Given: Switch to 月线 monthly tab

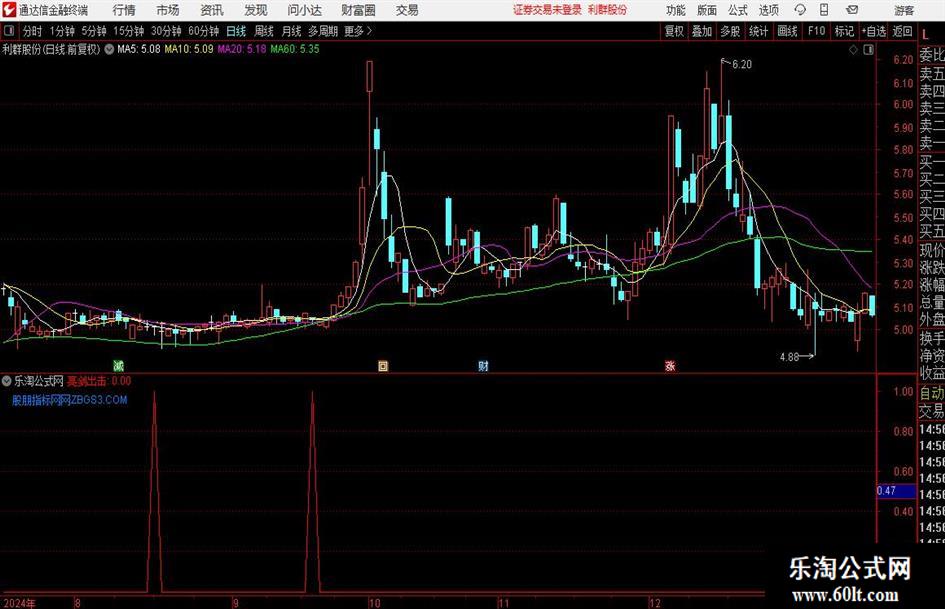Looking at the screenshot, I should 291,31.
